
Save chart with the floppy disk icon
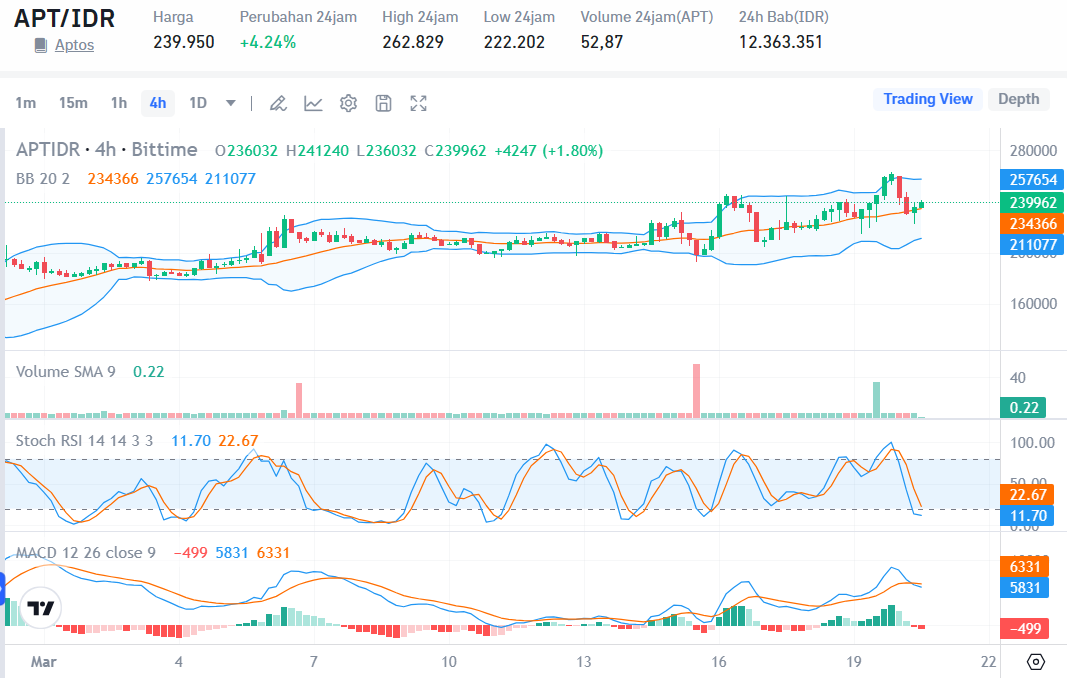(384, 103)
